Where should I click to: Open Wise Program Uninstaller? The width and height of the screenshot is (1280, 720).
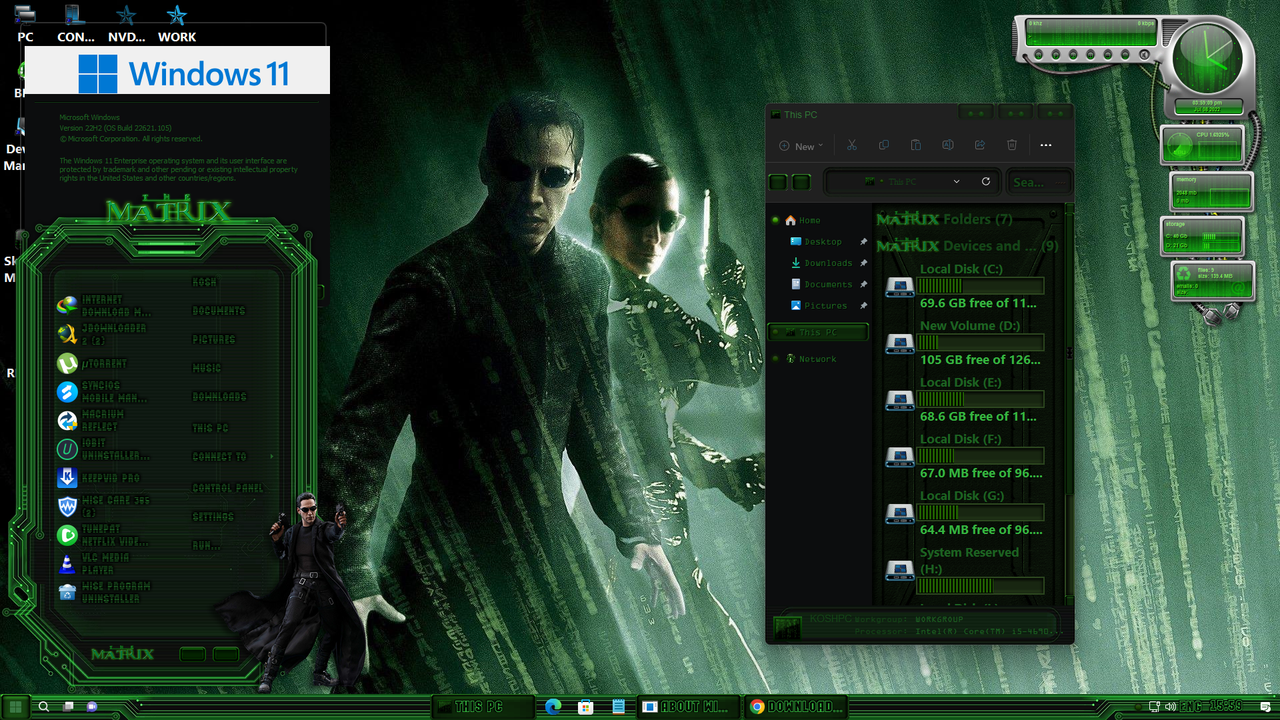[x=104, y=592]
